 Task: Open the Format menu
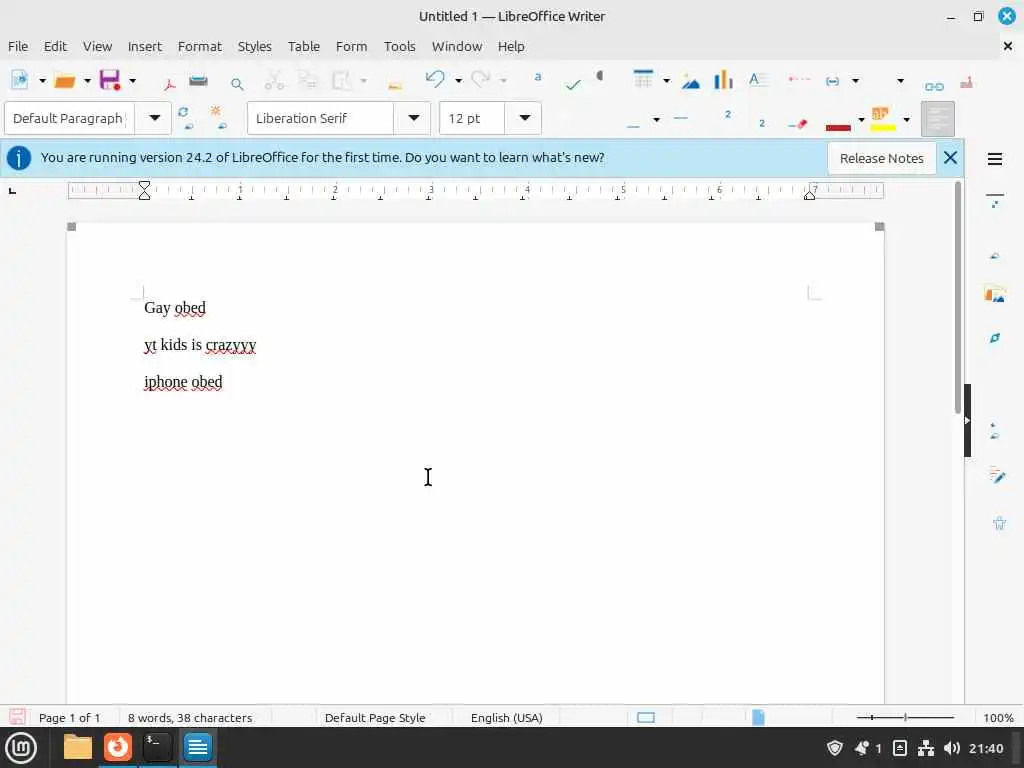[199, 46]
